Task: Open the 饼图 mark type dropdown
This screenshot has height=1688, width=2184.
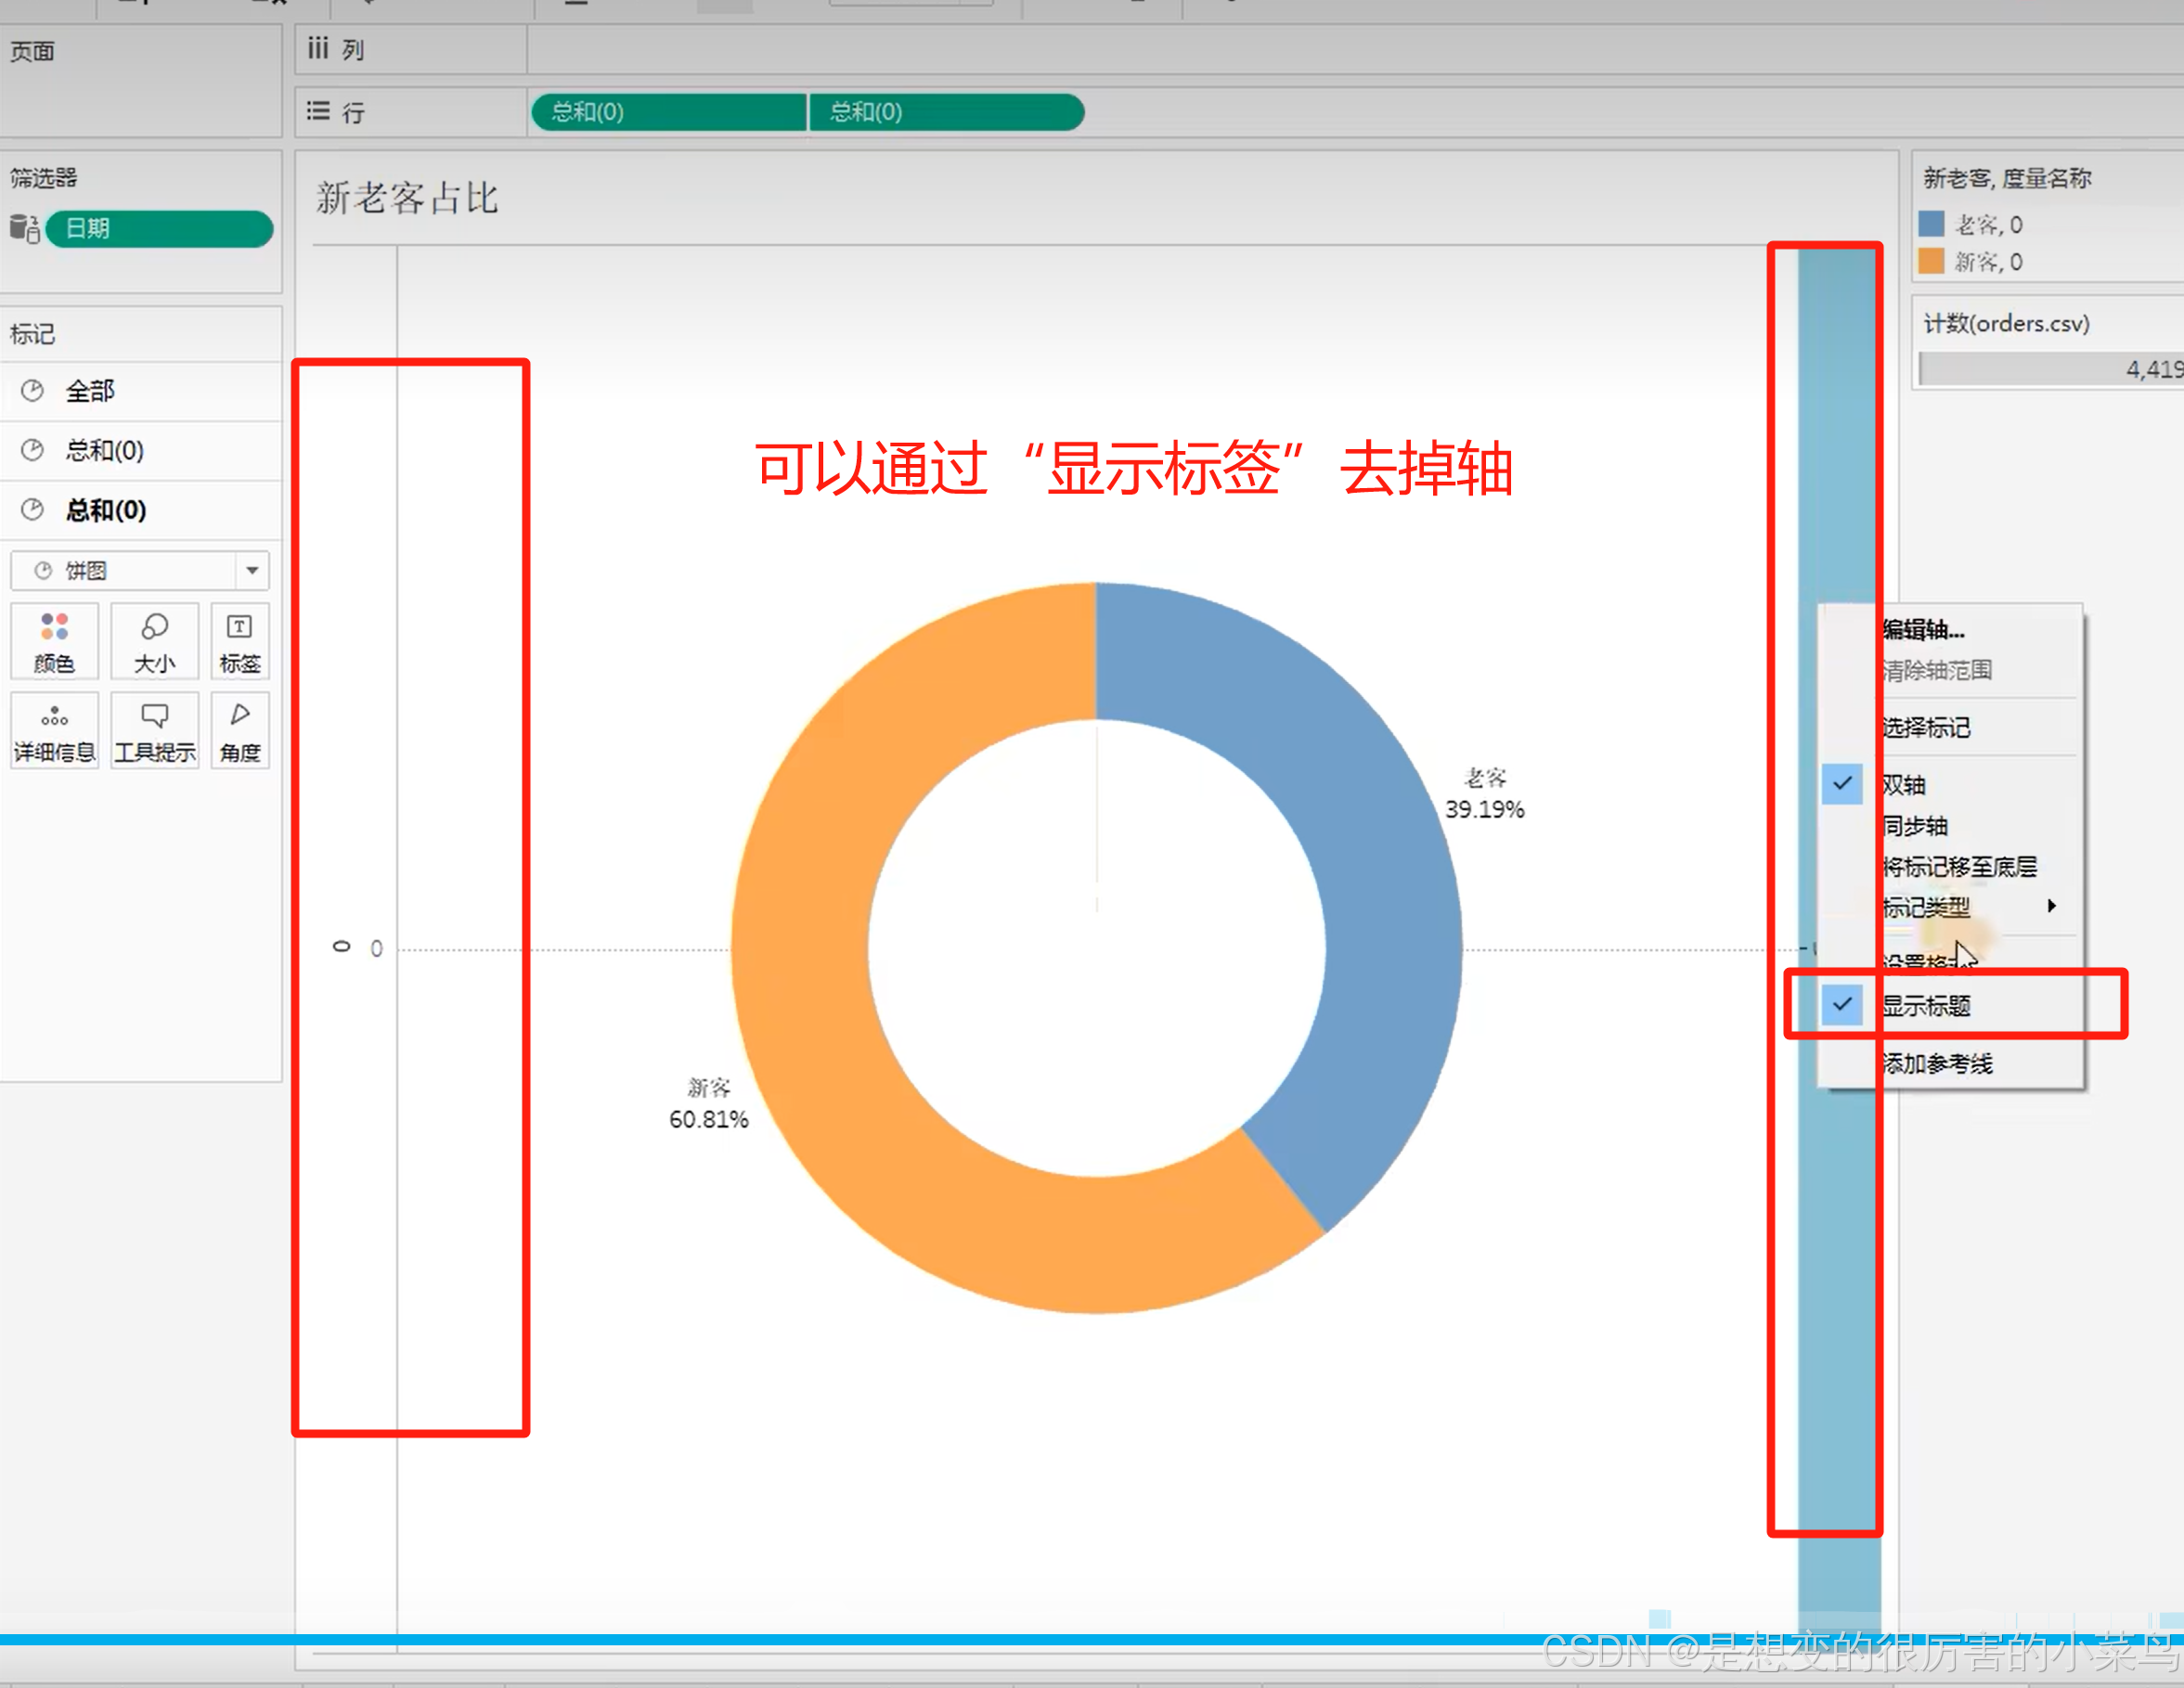Action: (x=252, y=570)
